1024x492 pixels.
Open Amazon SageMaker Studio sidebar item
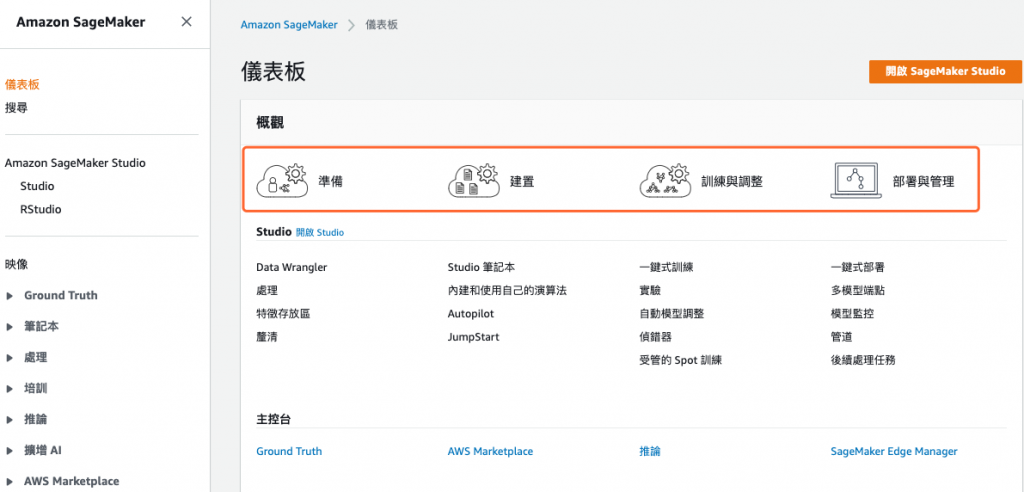[75, 163]
